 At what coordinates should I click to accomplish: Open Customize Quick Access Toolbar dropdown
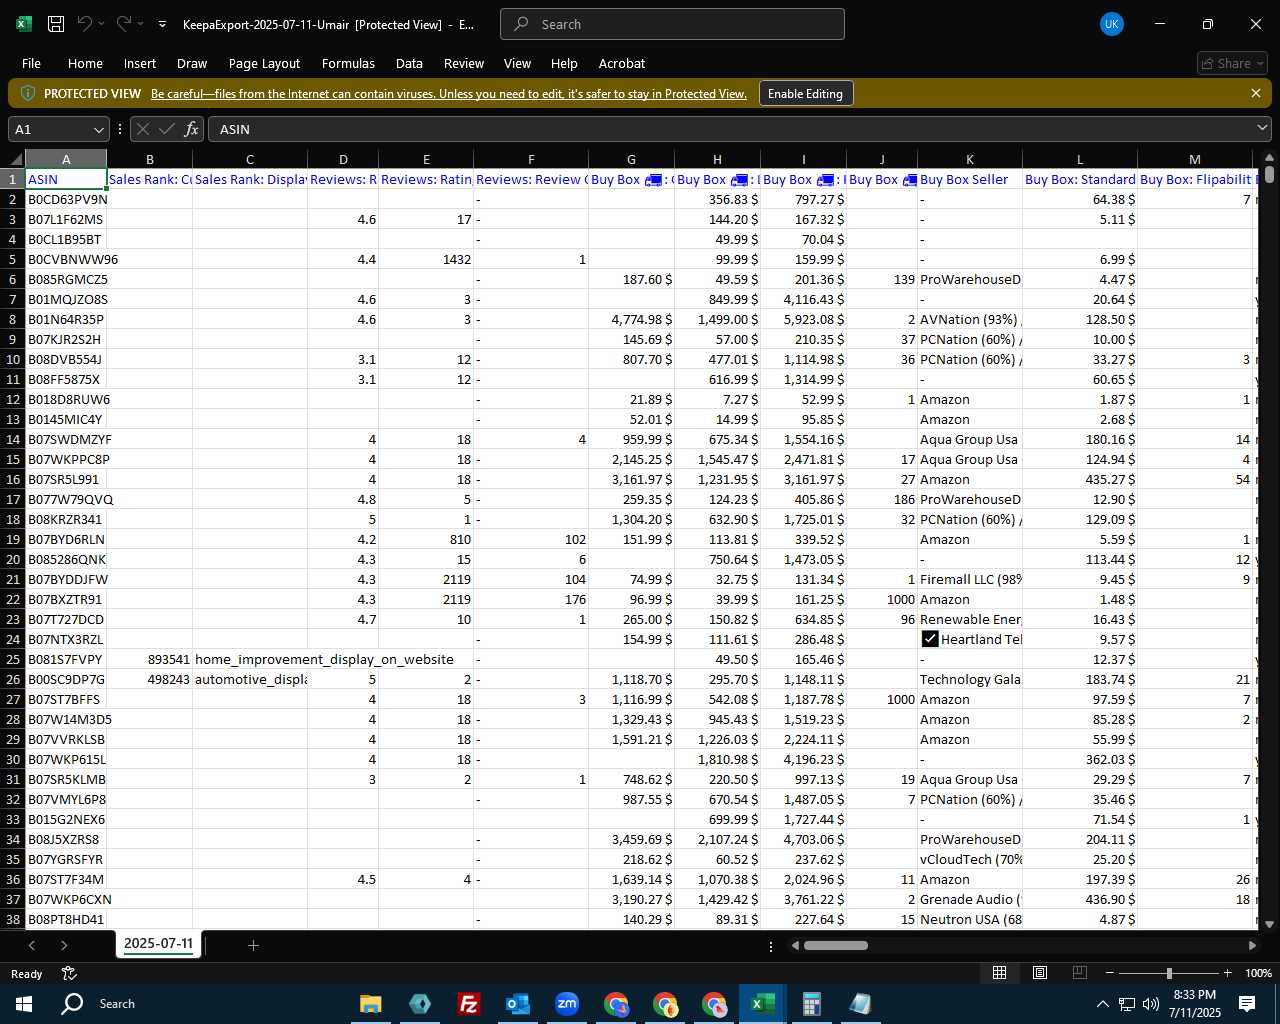point(162,24)
